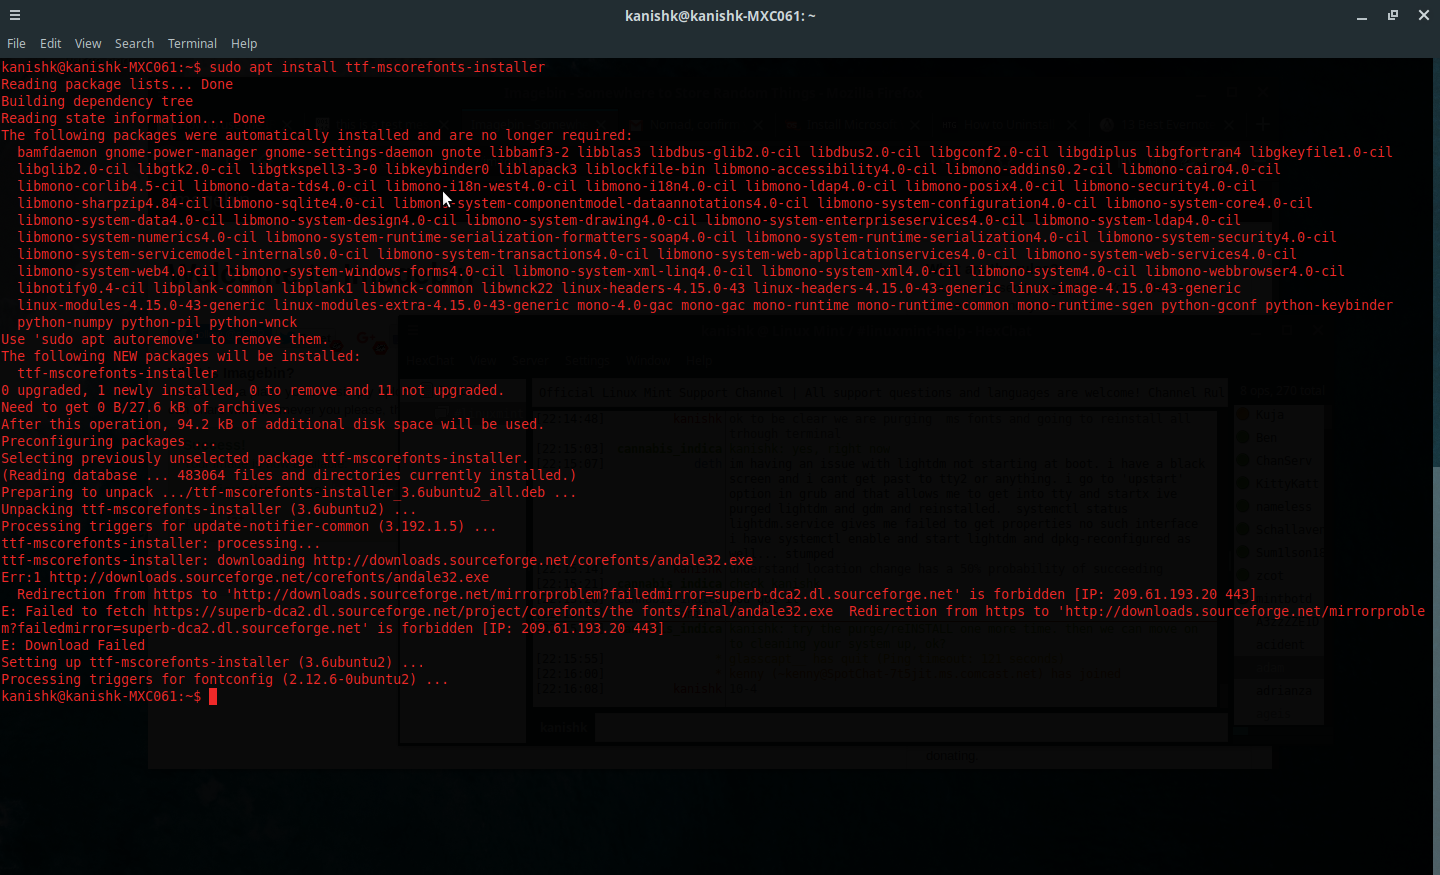1440x875 pixels.
Task: Click the package name 'libmono-corlib4.5-cil'
Action: pyautogui.click(x=101, y=186)
